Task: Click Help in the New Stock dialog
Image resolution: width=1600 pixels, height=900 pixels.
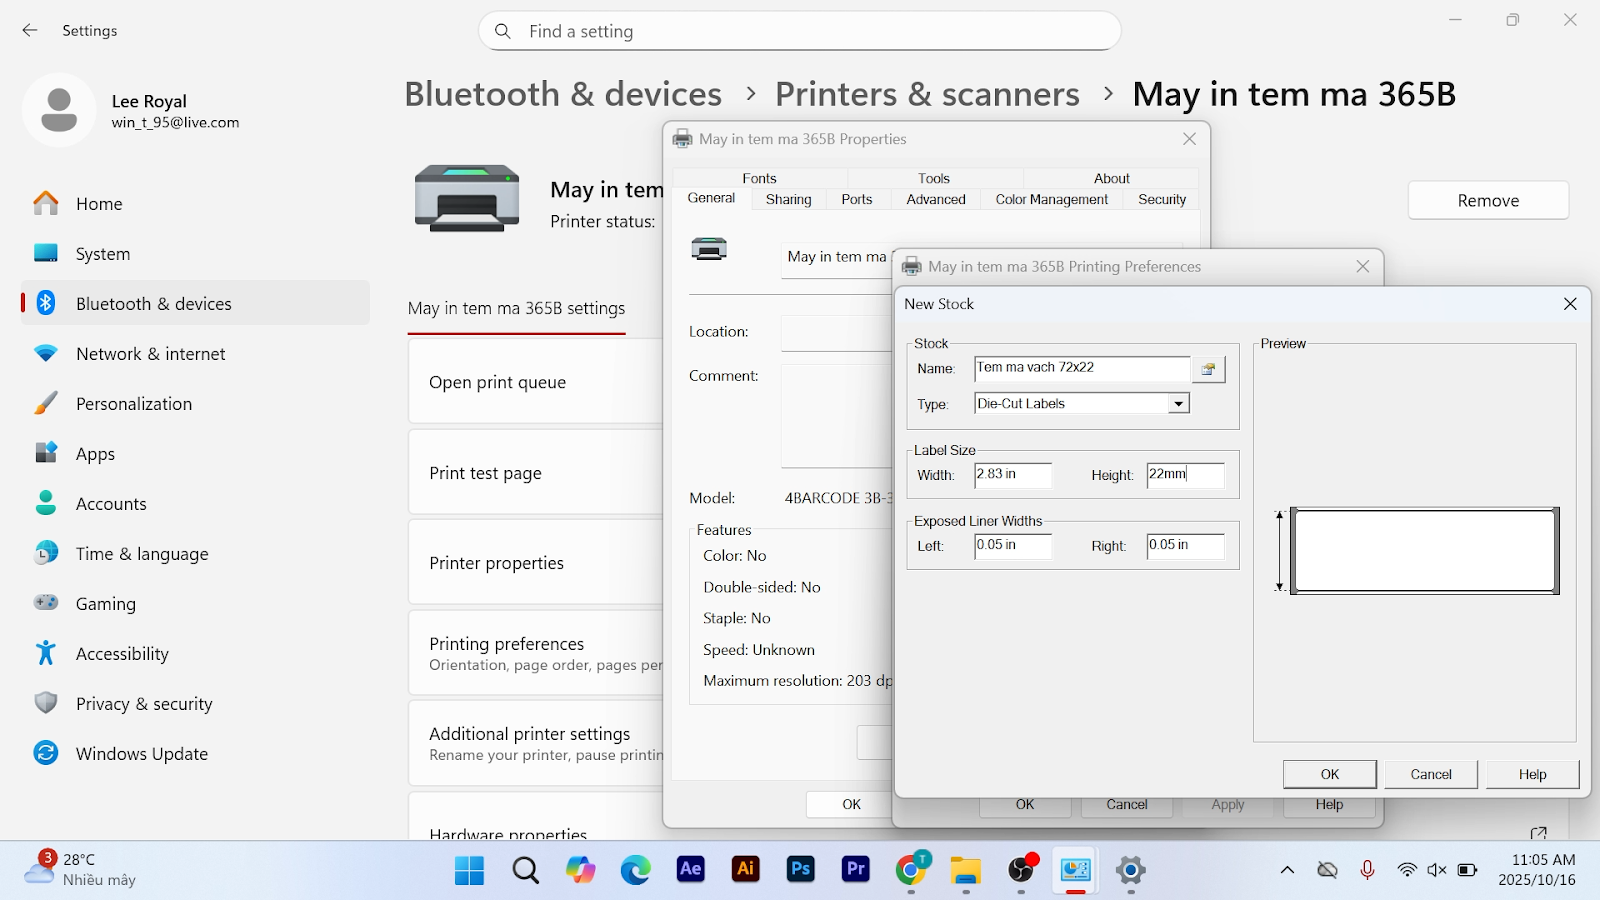Action: (x=1532, y=774)
